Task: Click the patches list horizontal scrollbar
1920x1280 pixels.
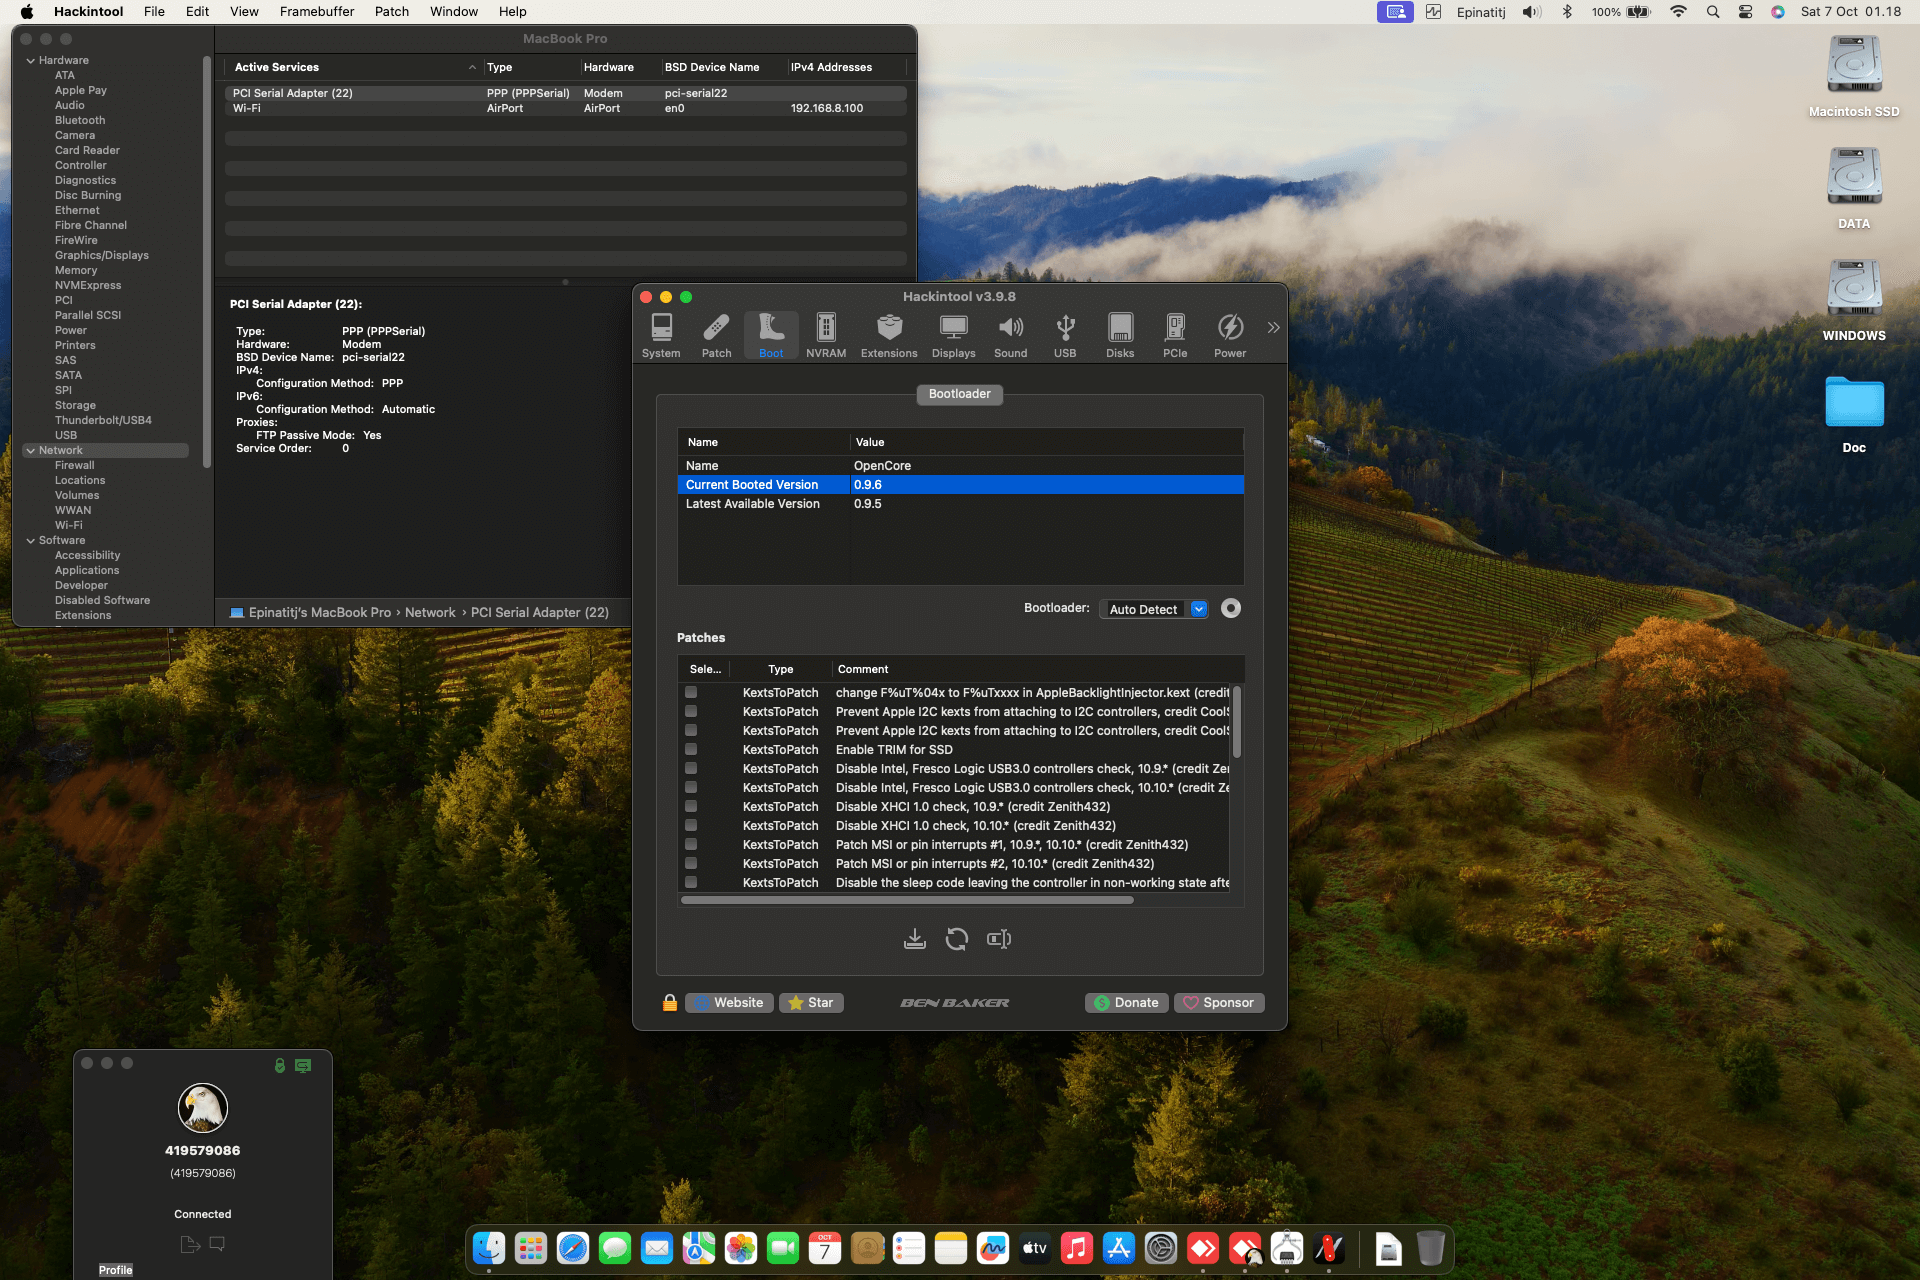Action: (x=907, y=900)
